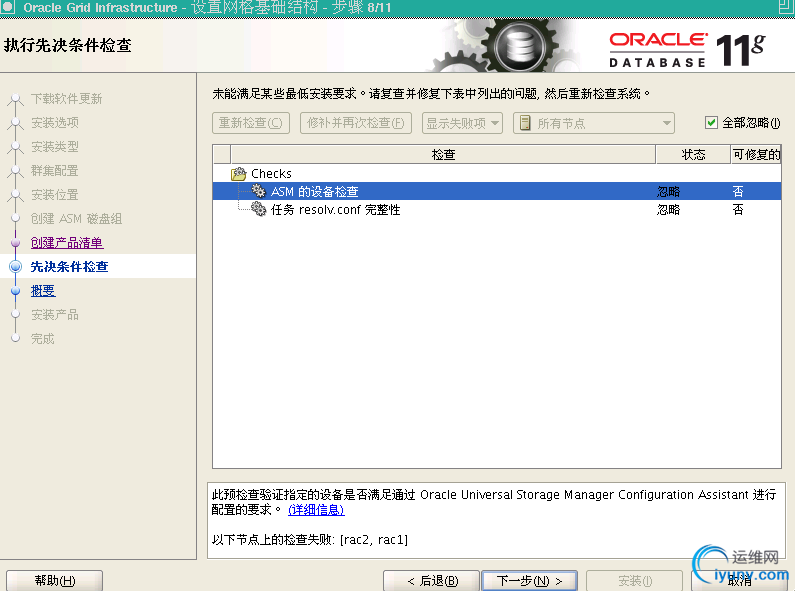
Task: Click 否 in the ASM 的设备检查 row
Action: (x=738, y=192)
